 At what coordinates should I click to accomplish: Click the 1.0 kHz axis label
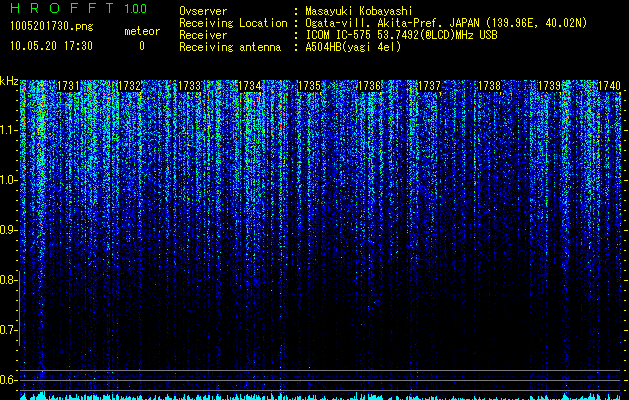(7, 181)
